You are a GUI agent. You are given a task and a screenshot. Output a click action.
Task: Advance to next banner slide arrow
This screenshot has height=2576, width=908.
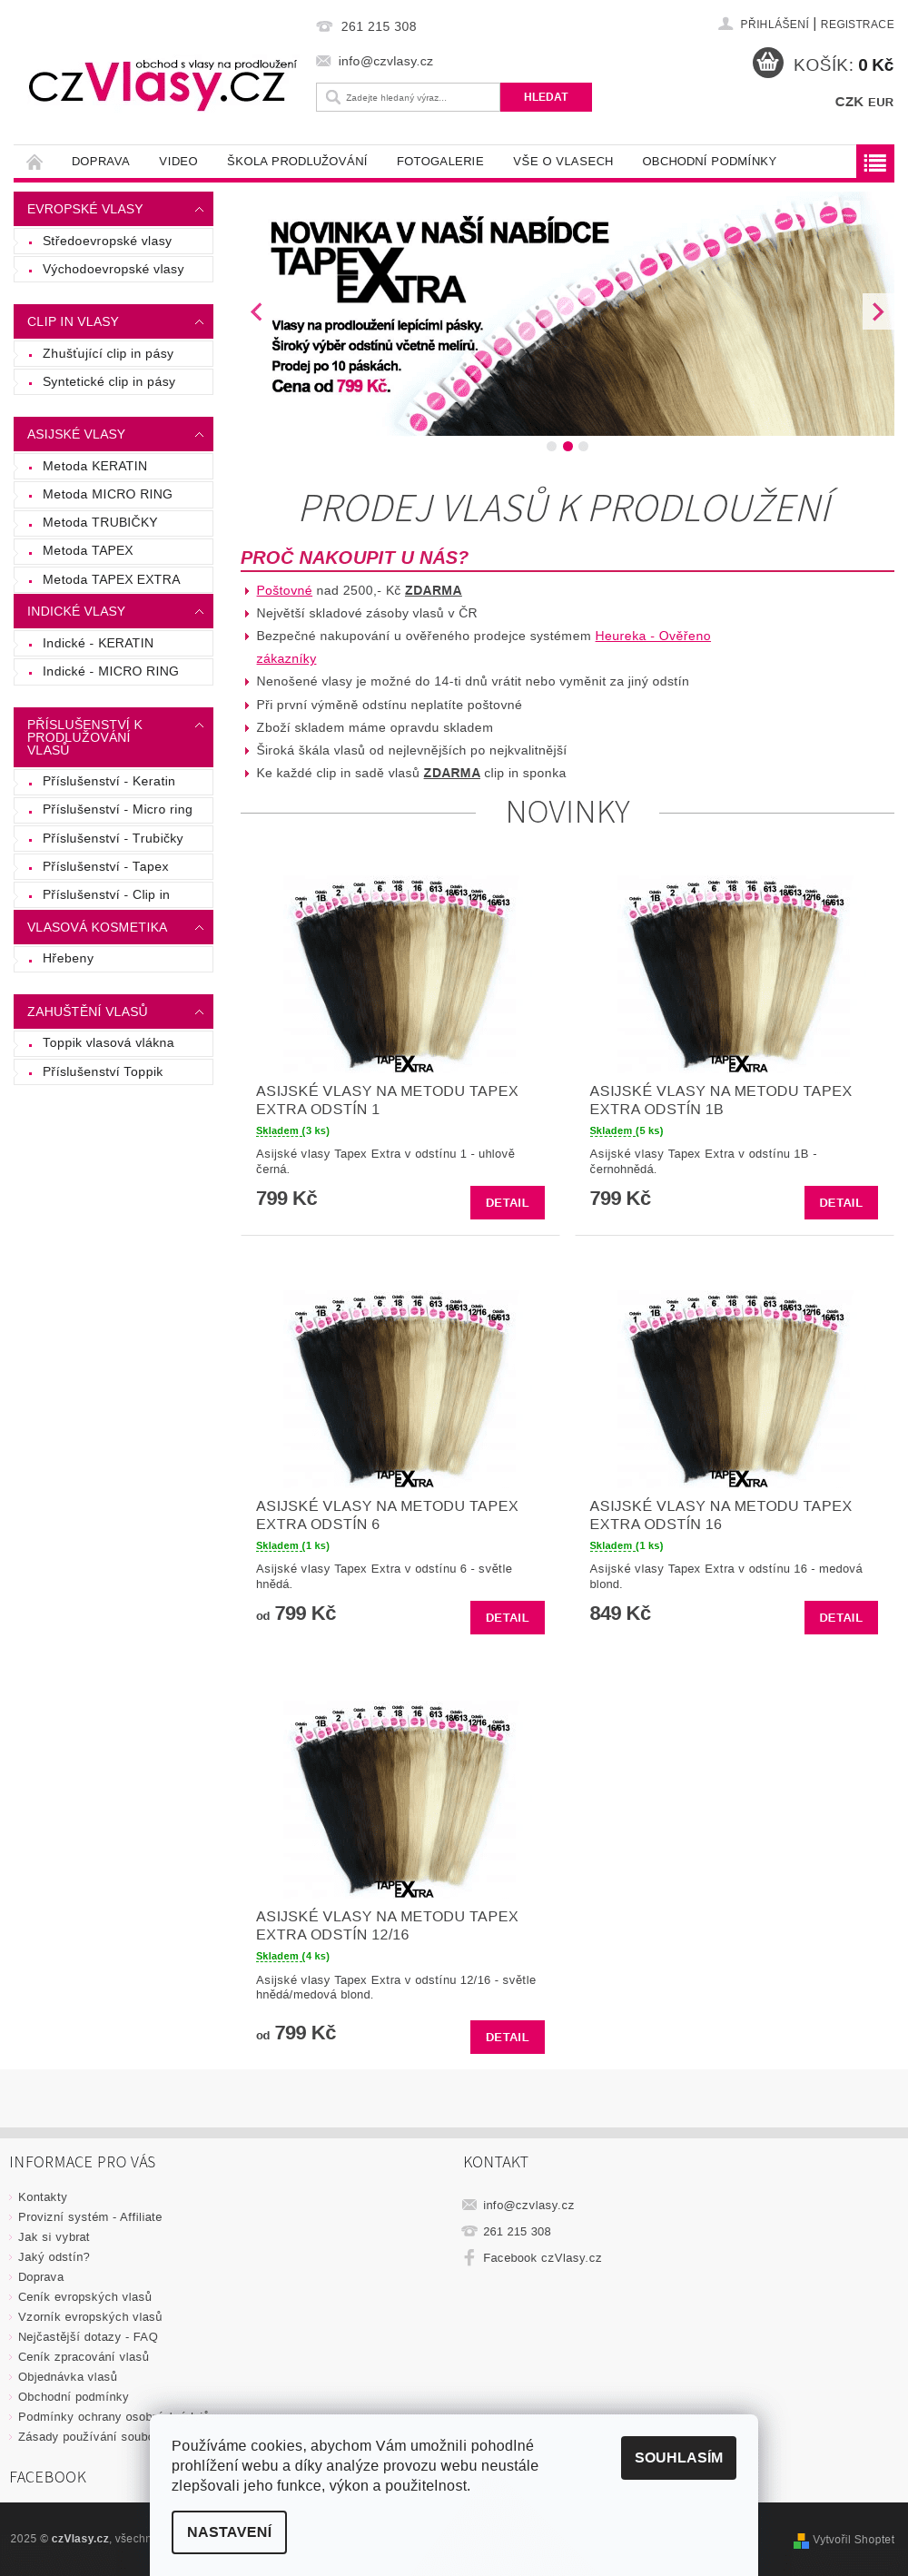[877, 312]
